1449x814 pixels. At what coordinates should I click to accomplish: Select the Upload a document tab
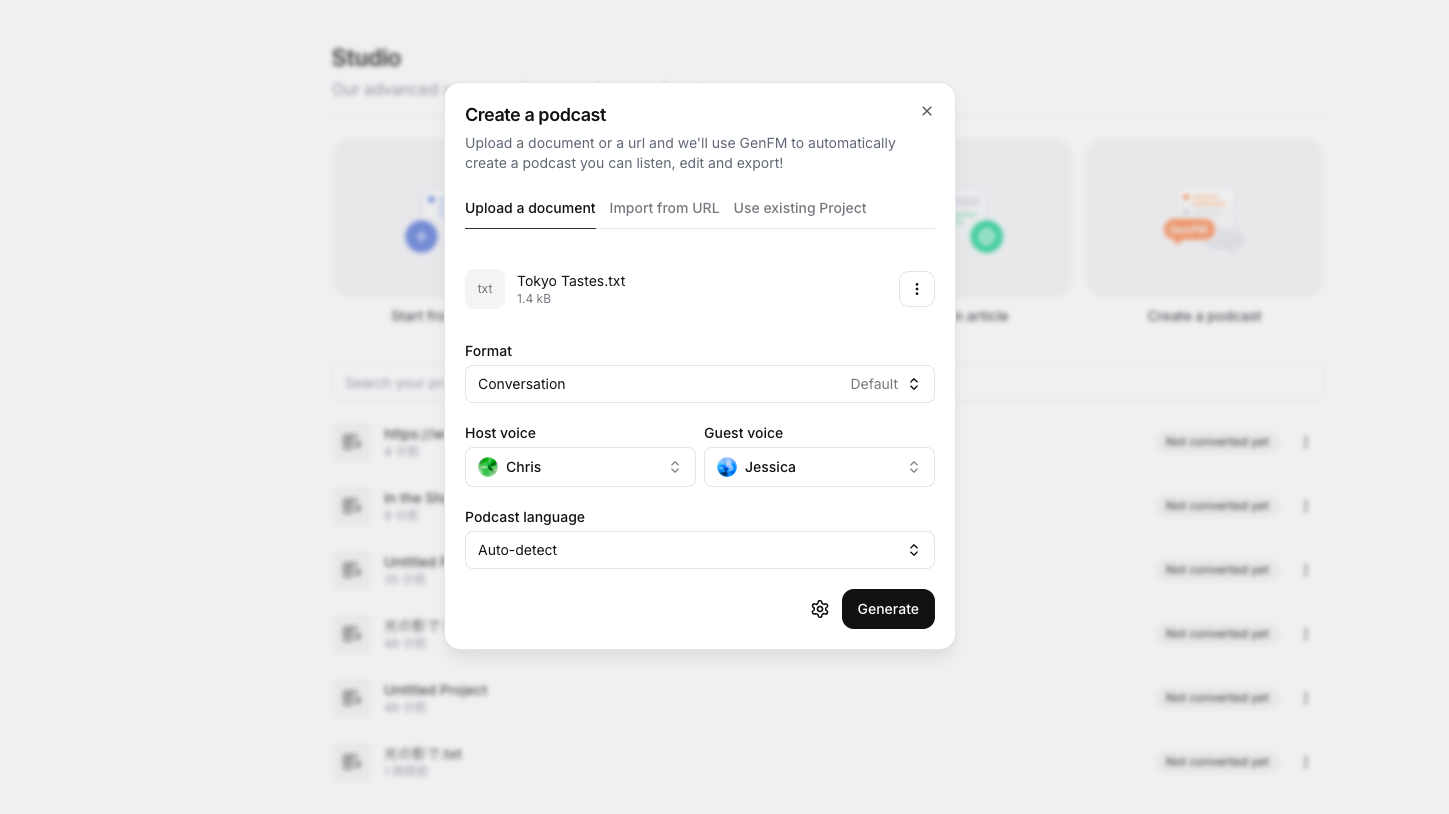click(x=530, y=208)
